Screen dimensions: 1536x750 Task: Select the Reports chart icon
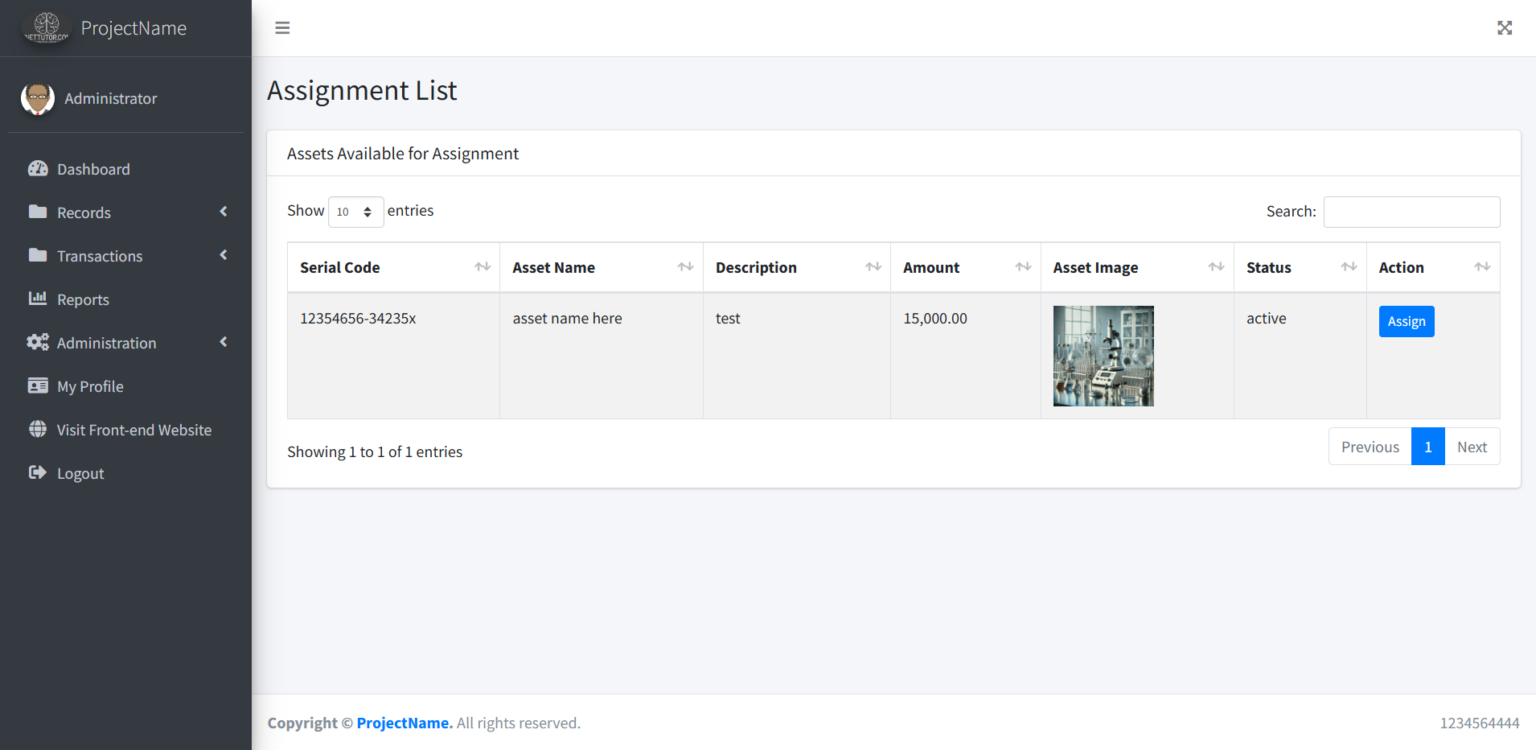(x=37, y=299)
